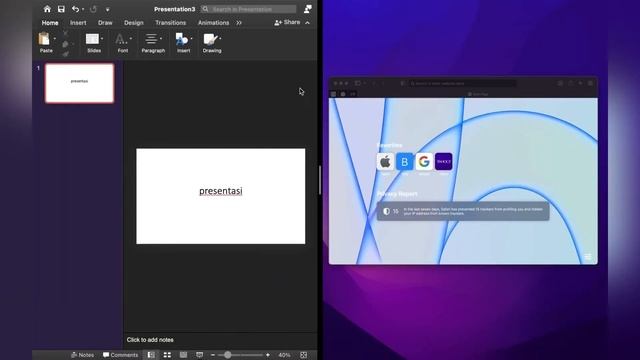This screenshot has height=360, width=640.
Task: Switch to Normal view icon
Action: [x=151, y=355]
